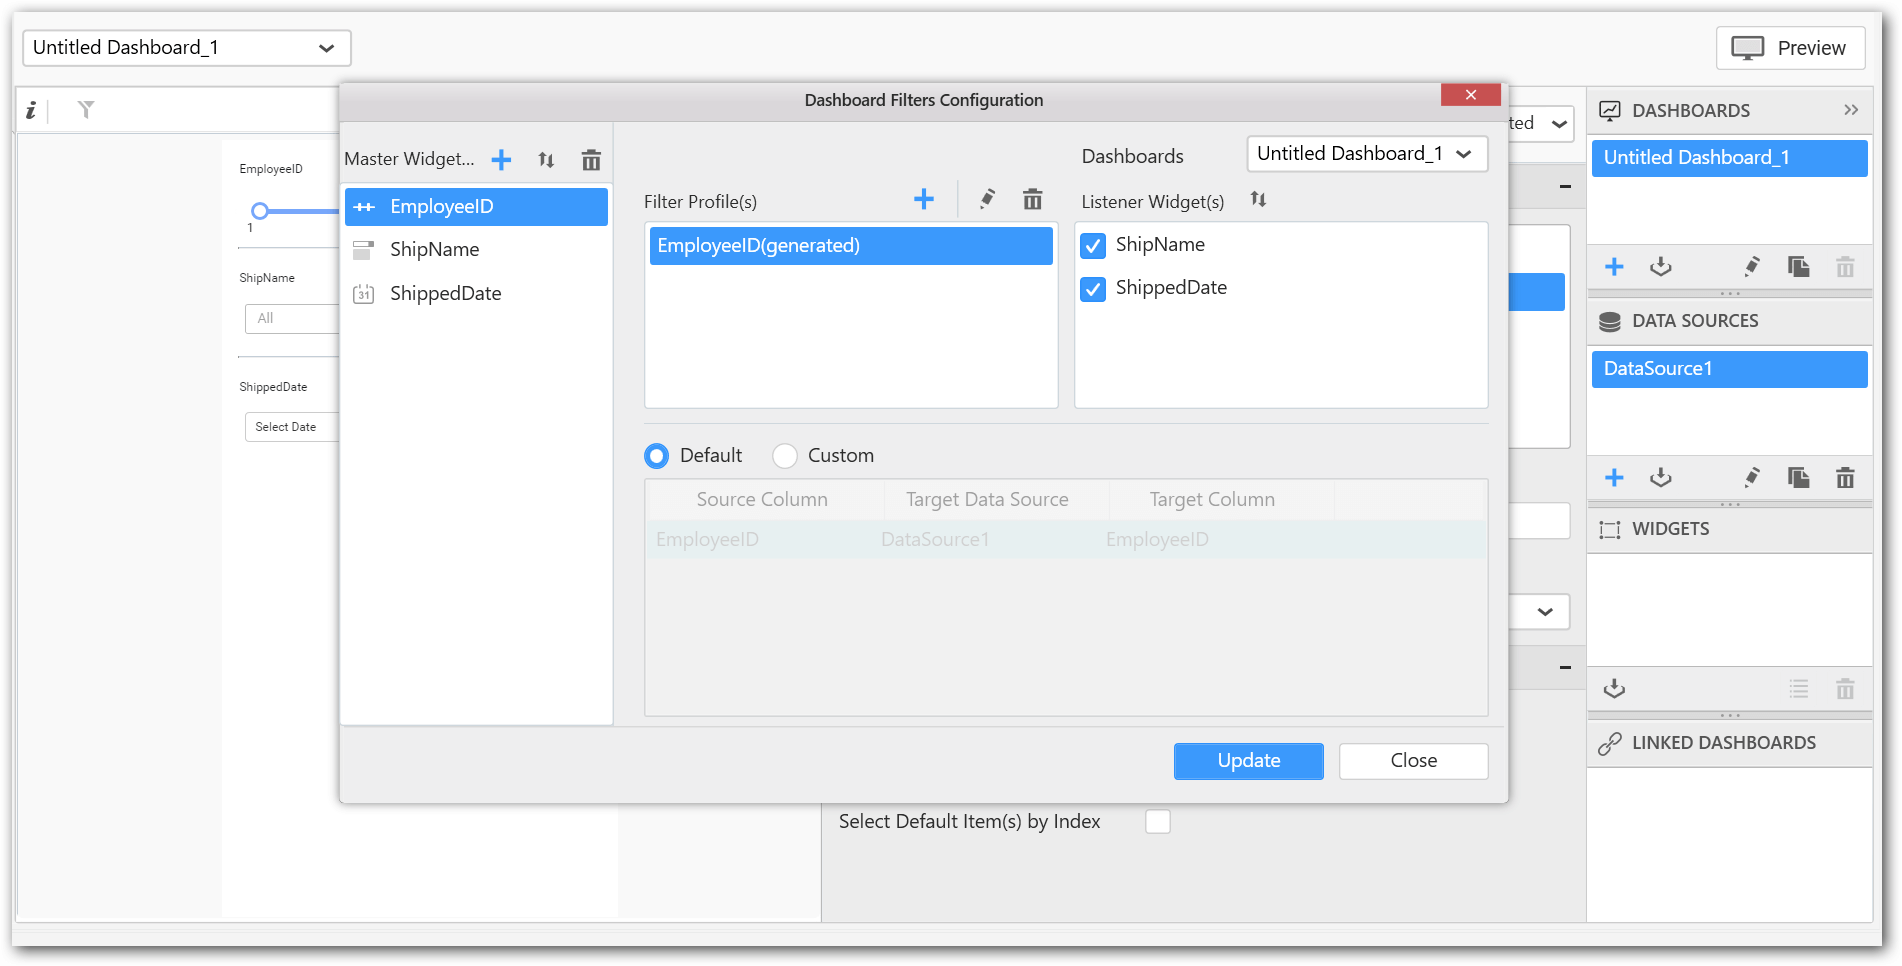Select the Custom radio option

785,456
